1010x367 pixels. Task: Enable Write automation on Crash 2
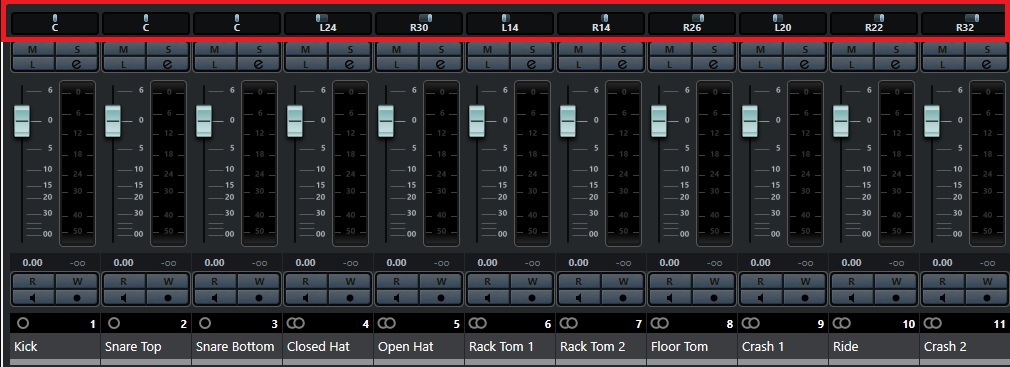coord(986,281)
